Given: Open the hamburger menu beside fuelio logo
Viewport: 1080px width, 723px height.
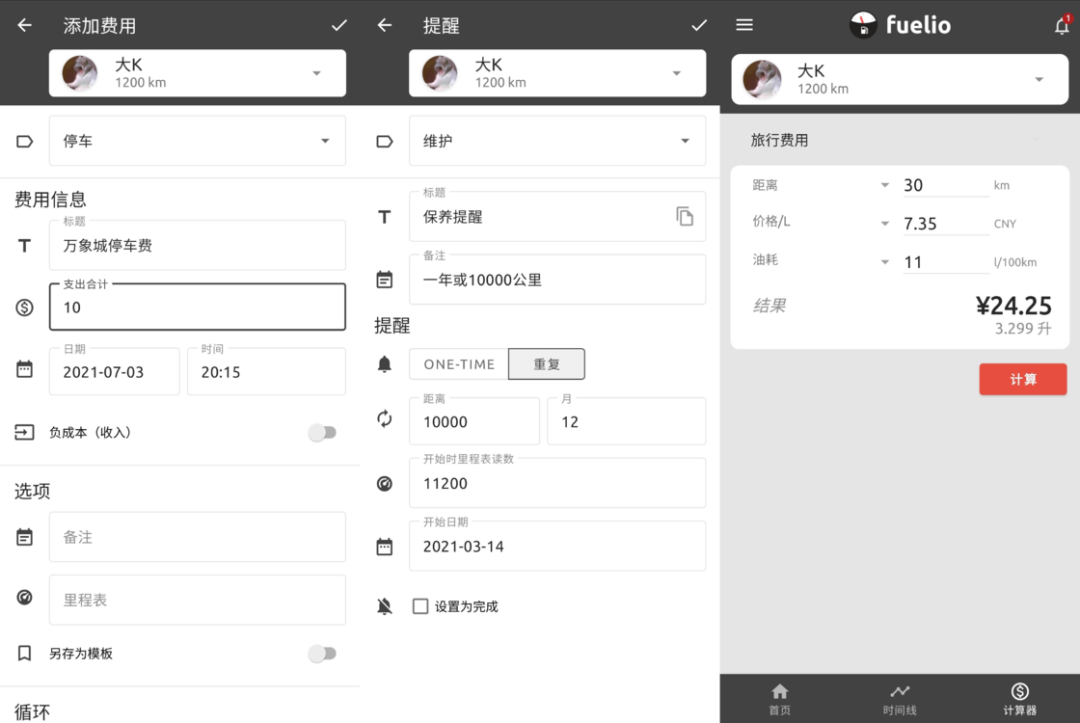Looking at the screenshot, I should coord(744,26).
